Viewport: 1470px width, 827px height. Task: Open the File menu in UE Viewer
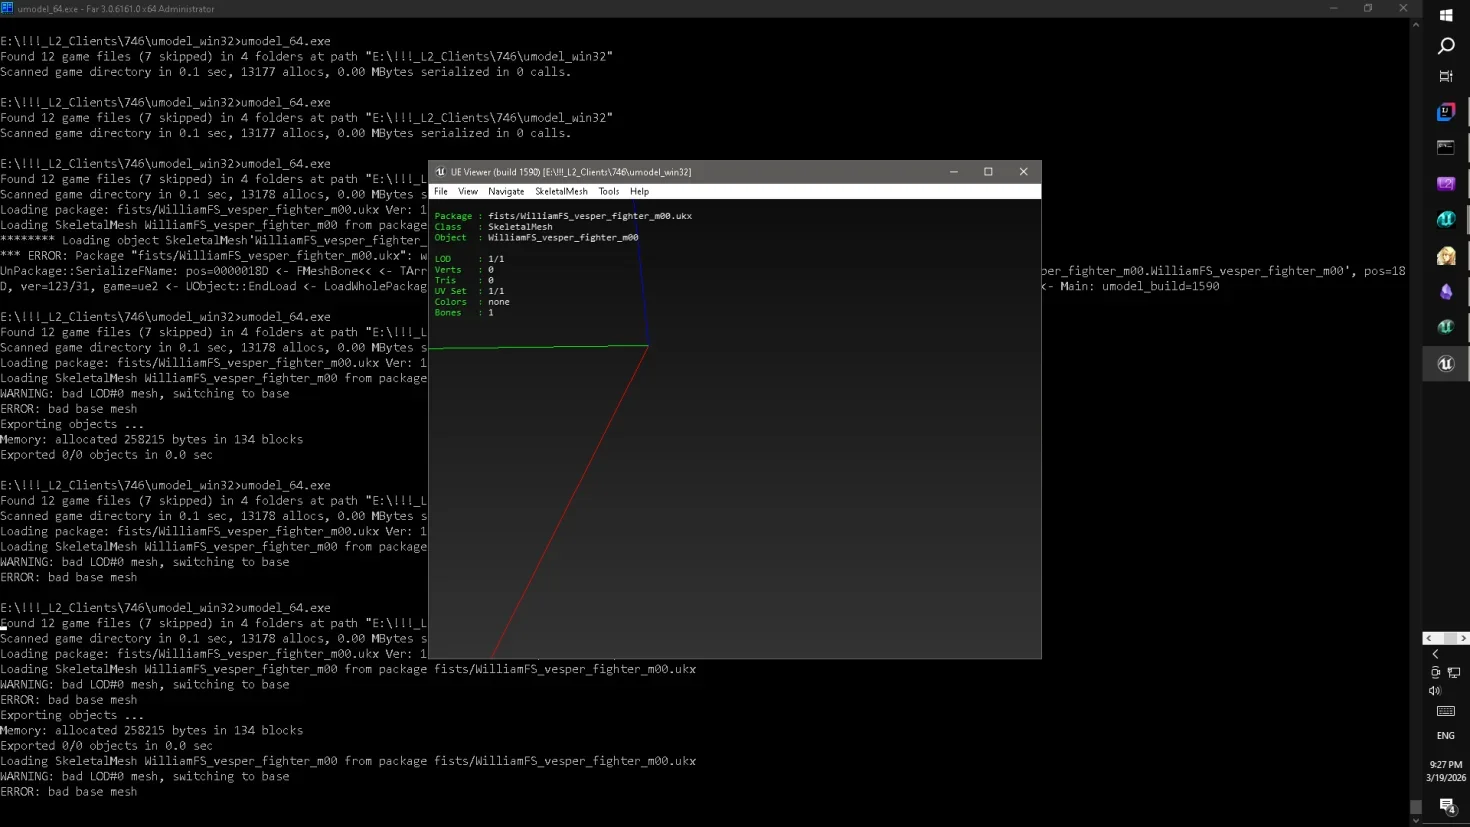pos(441,191)
